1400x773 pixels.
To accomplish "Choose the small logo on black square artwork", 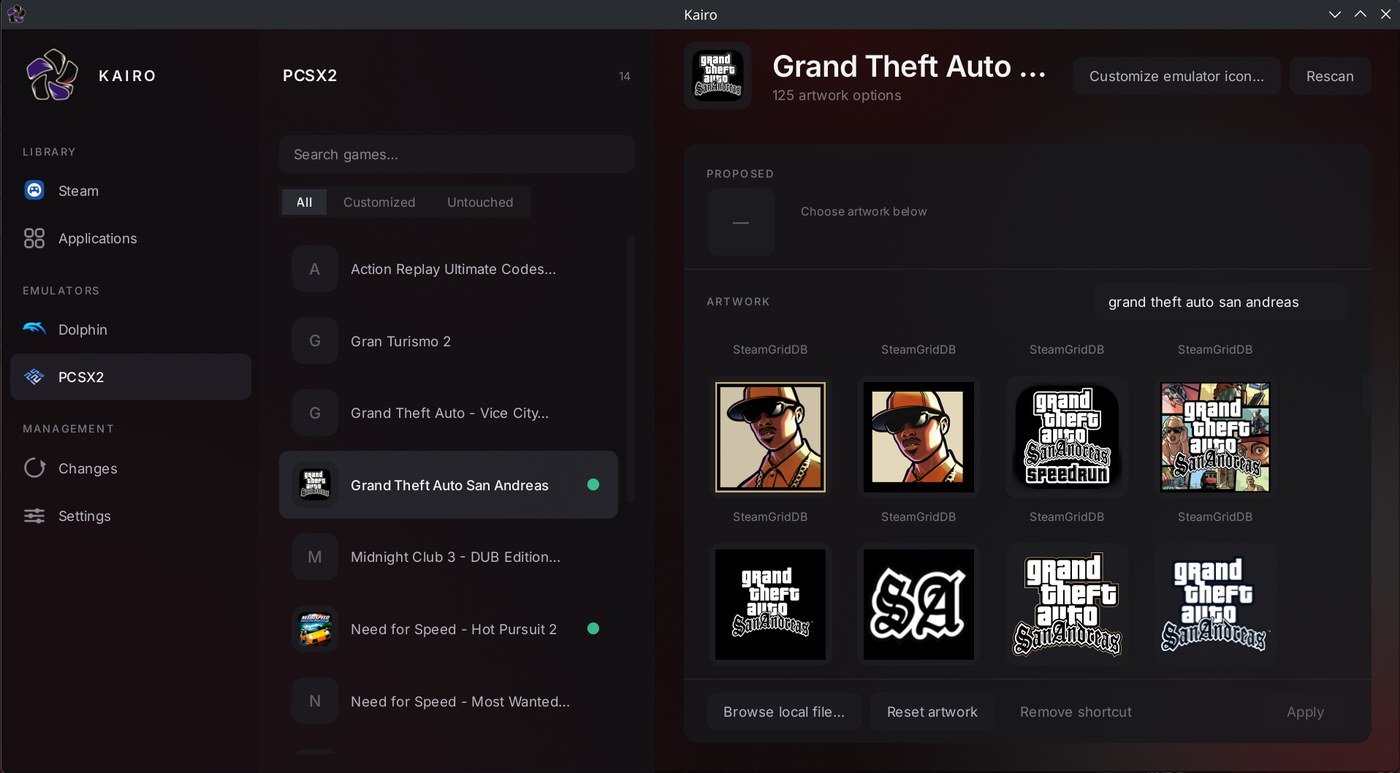I will 770,604.
